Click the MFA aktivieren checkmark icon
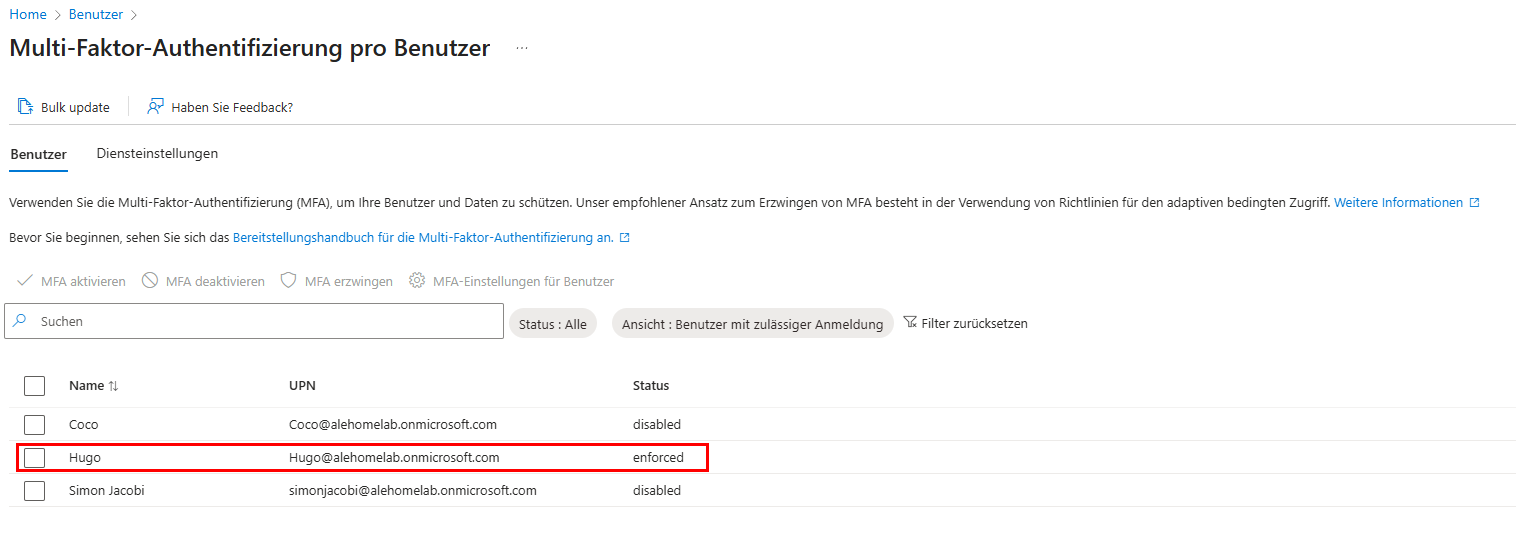This screenshot has height=537, width=1516. click(25, 281)
